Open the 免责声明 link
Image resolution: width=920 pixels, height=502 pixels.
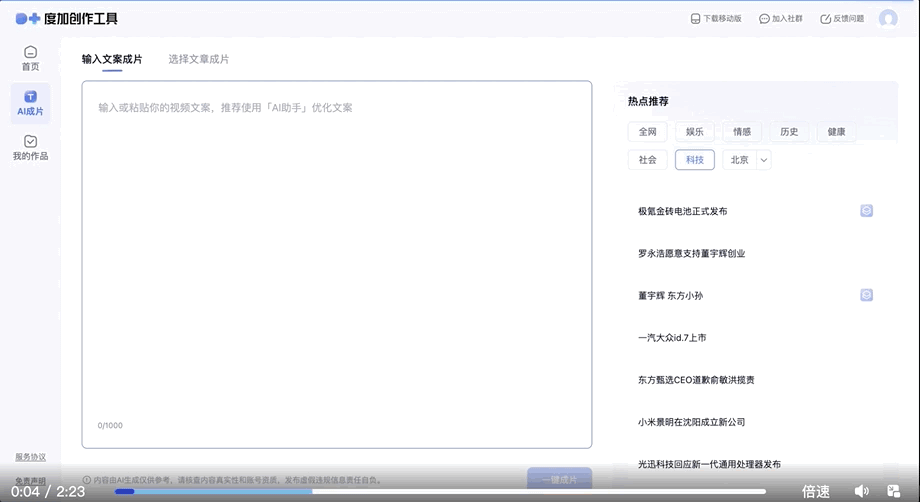31,481
